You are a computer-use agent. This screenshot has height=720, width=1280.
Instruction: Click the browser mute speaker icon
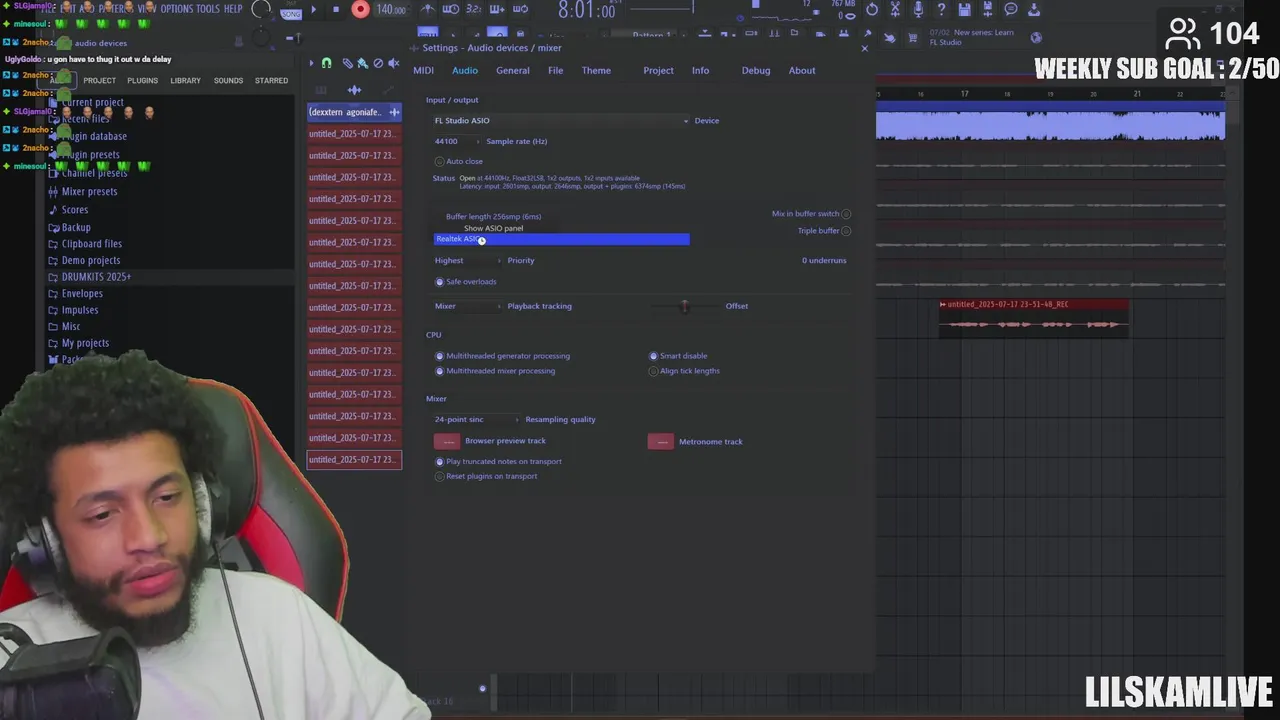[393, 63]
